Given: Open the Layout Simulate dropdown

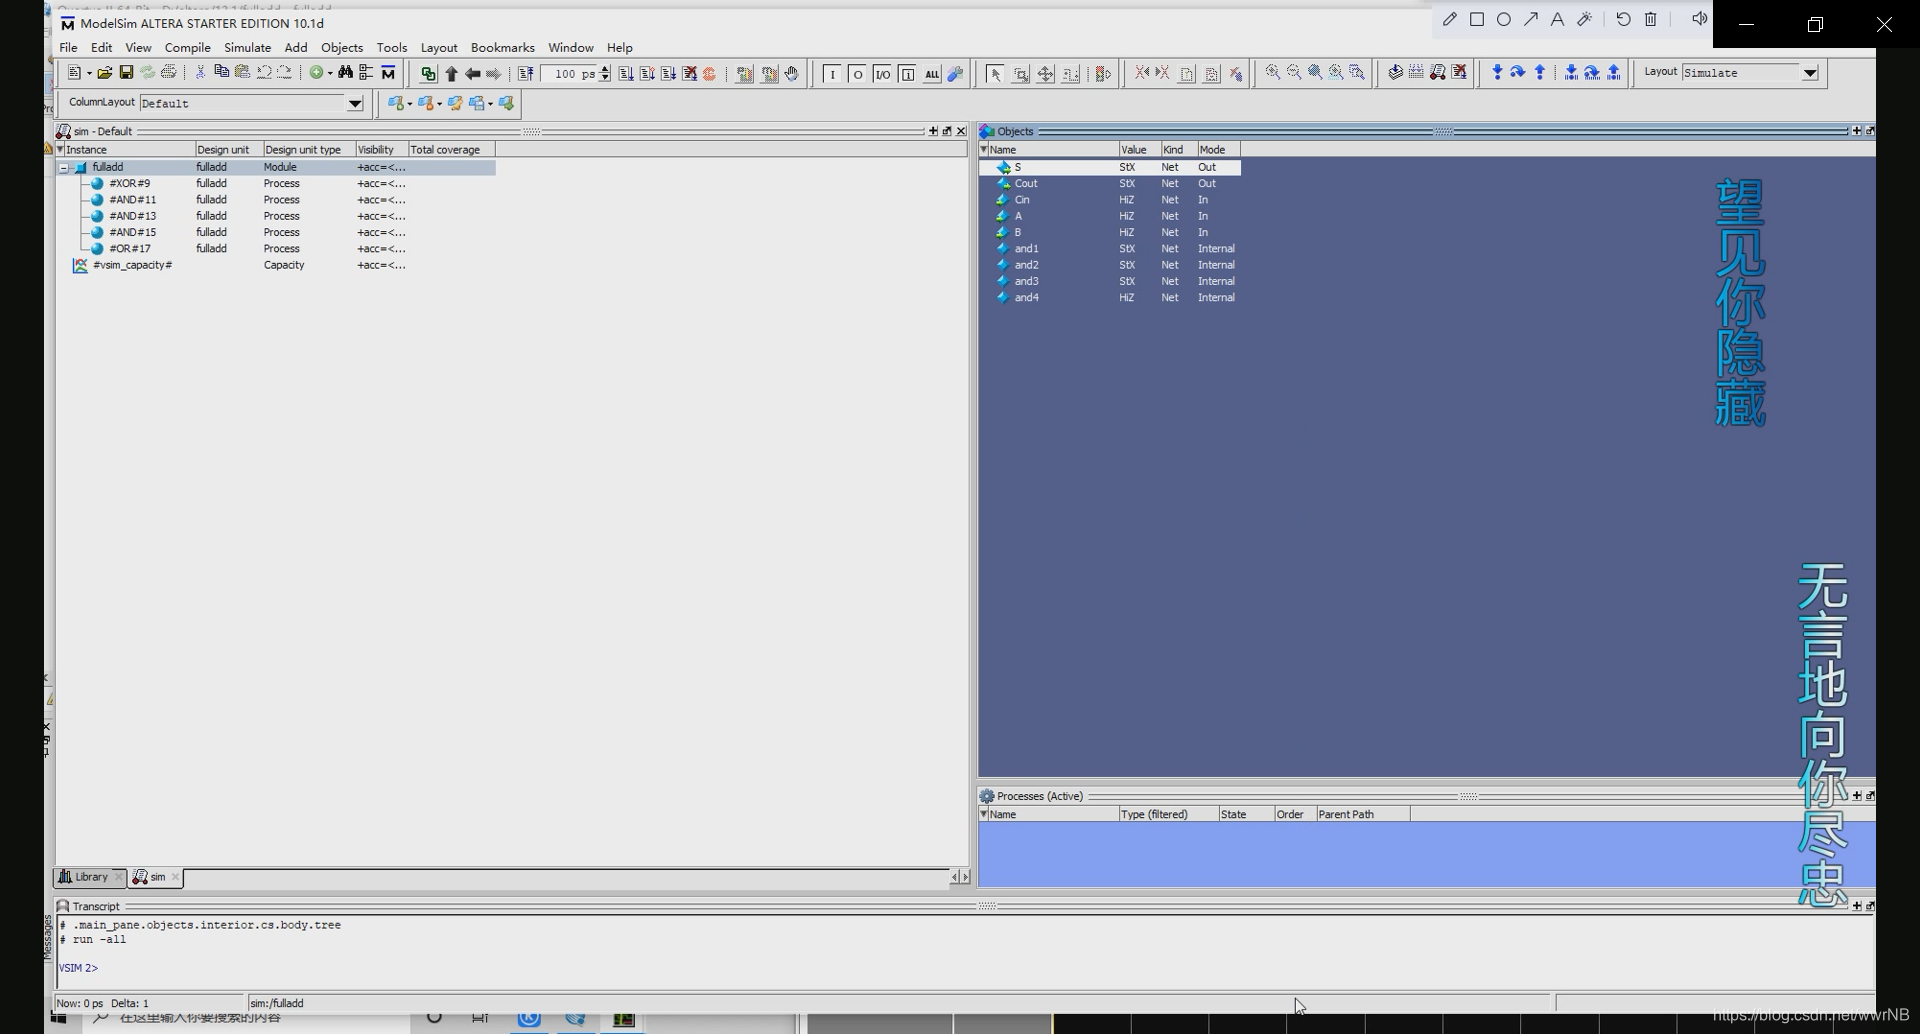Looking at the screenshot, I should pos(1810,73).
